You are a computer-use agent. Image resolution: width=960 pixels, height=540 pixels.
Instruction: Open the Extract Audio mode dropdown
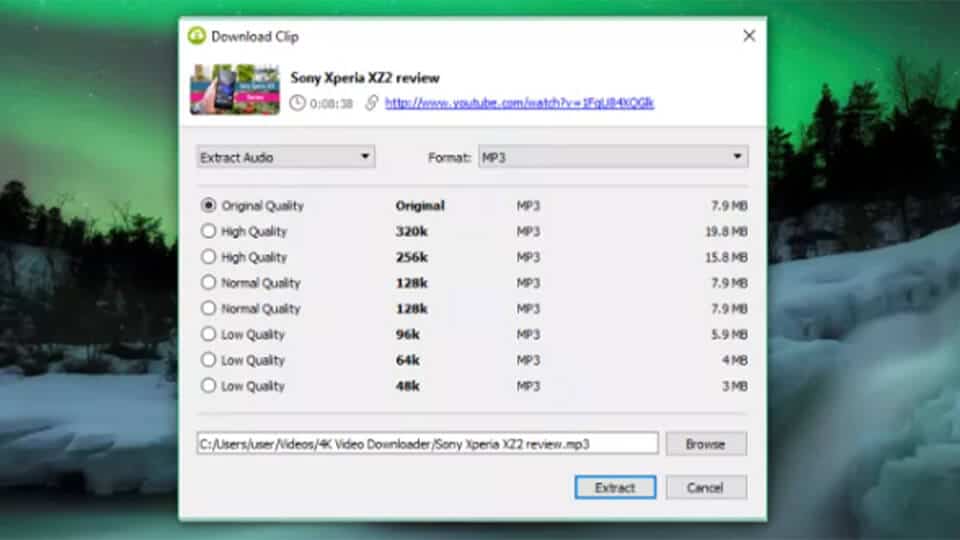tap(285, 157)
